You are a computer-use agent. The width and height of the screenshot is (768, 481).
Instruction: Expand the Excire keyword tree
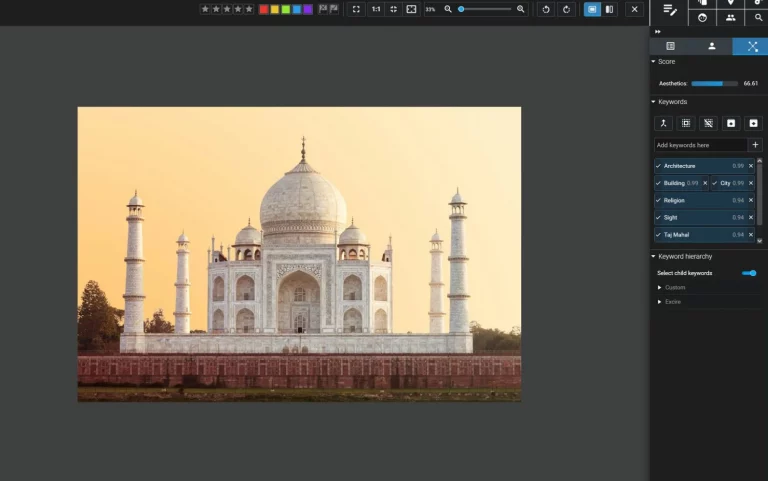[659, 302]
